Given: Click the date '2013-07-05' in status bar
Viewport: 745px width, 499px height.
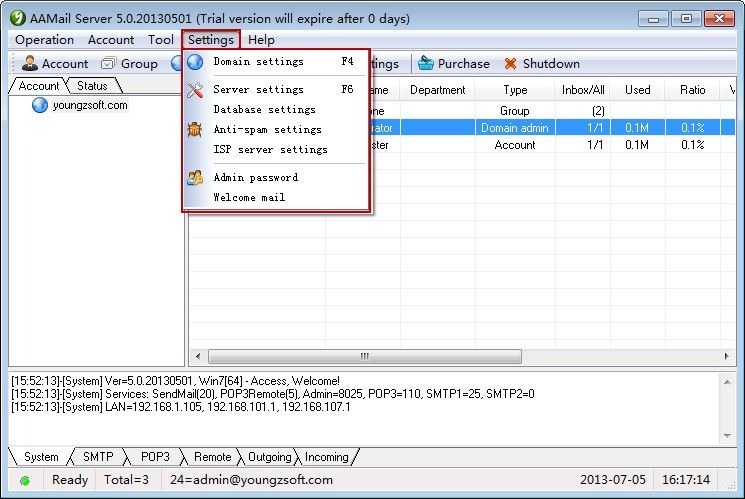Looking at the screenshot, I should [x=613, y=480].
